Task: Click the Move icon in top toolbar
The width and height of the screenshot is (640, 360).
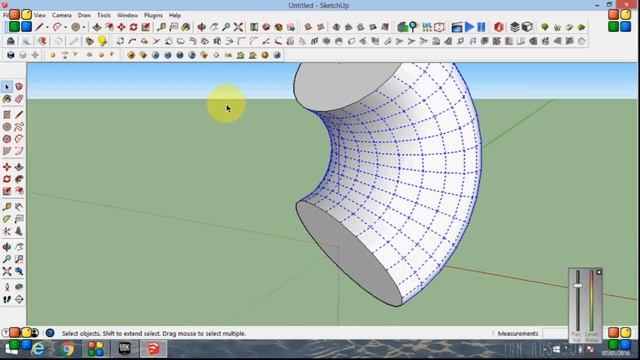Action: (x=121, y=27)
